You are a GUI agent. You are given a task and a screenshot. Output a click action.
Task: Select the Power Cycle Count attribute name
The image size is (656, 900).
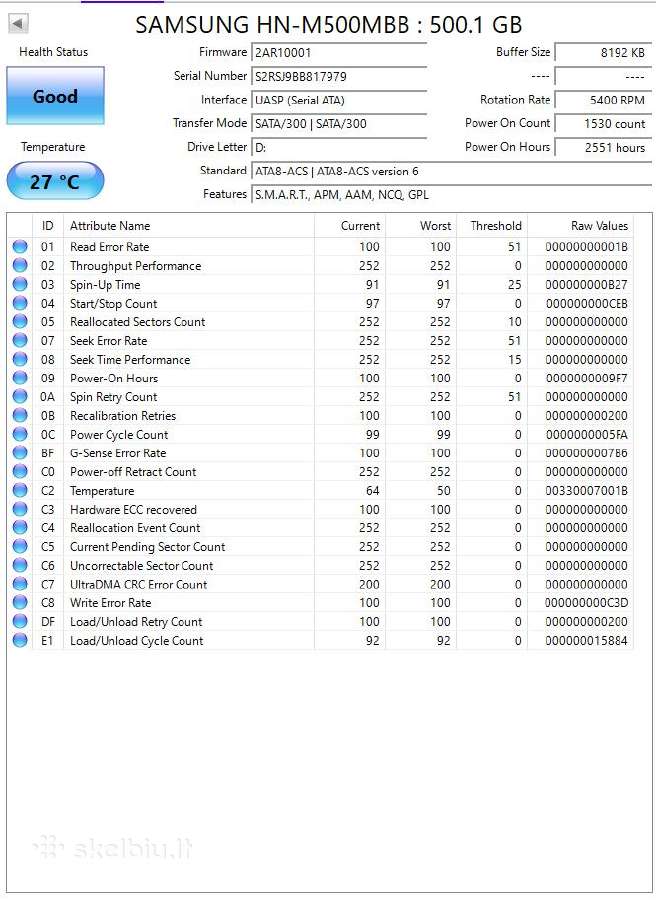[x=119, y=435]
